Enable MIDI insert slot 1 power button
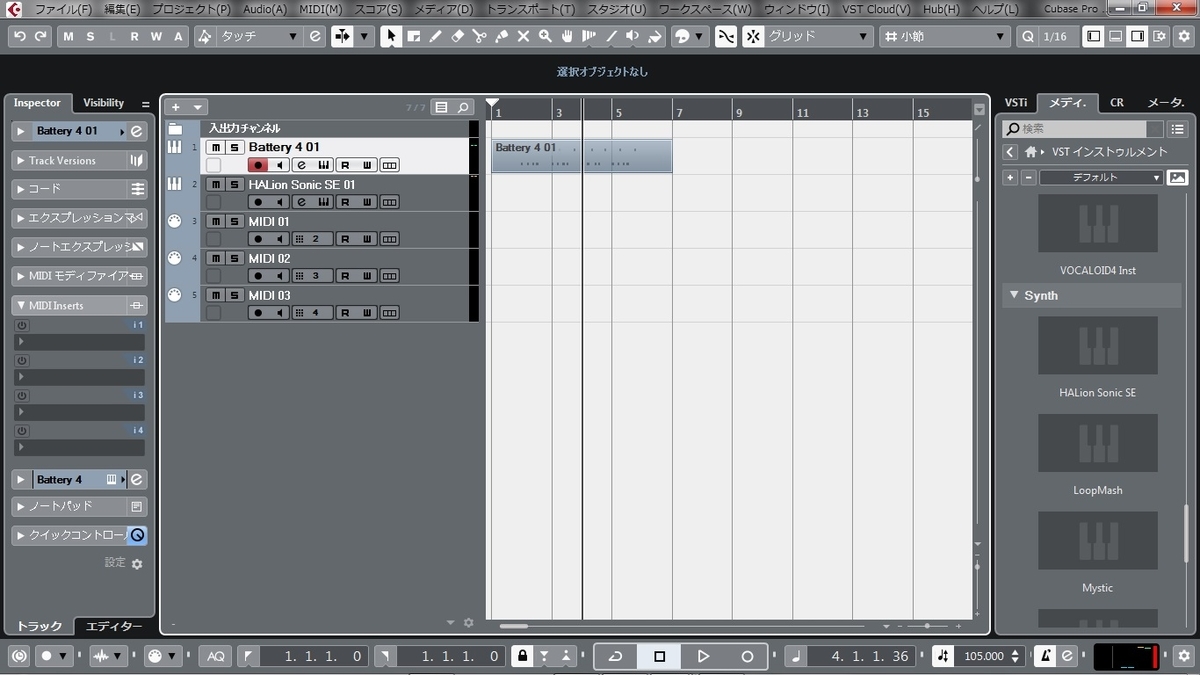Viewport: 1200px width, 675px height. 21,326
